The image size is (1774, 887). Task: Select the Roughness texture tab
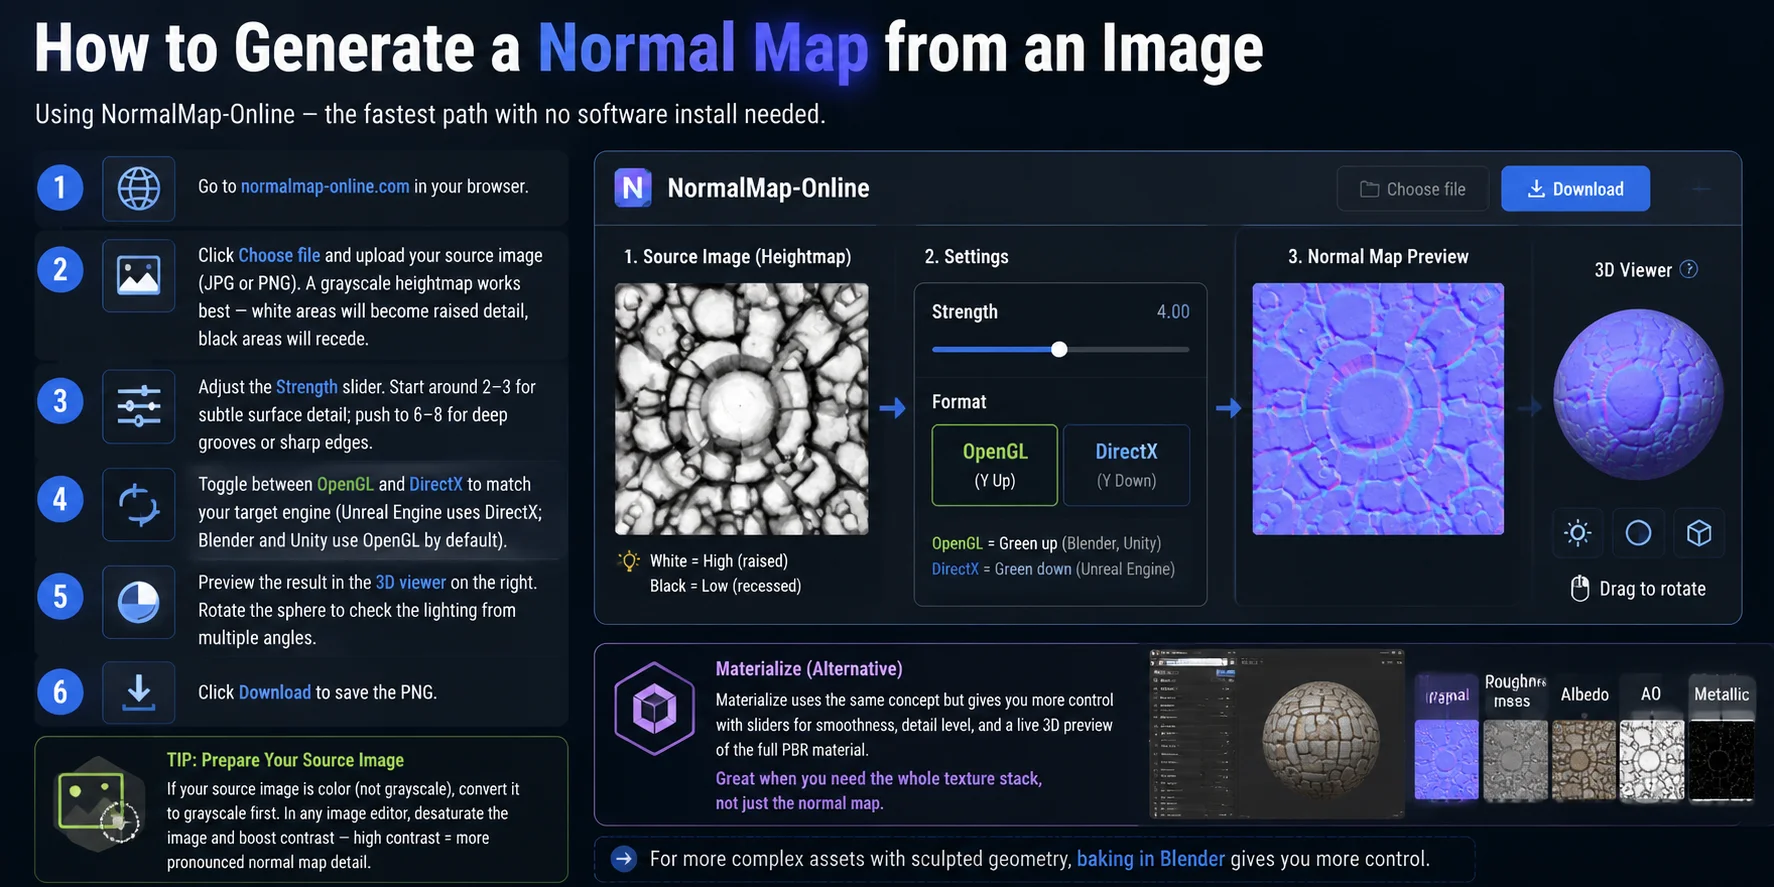coord(1515,691)
